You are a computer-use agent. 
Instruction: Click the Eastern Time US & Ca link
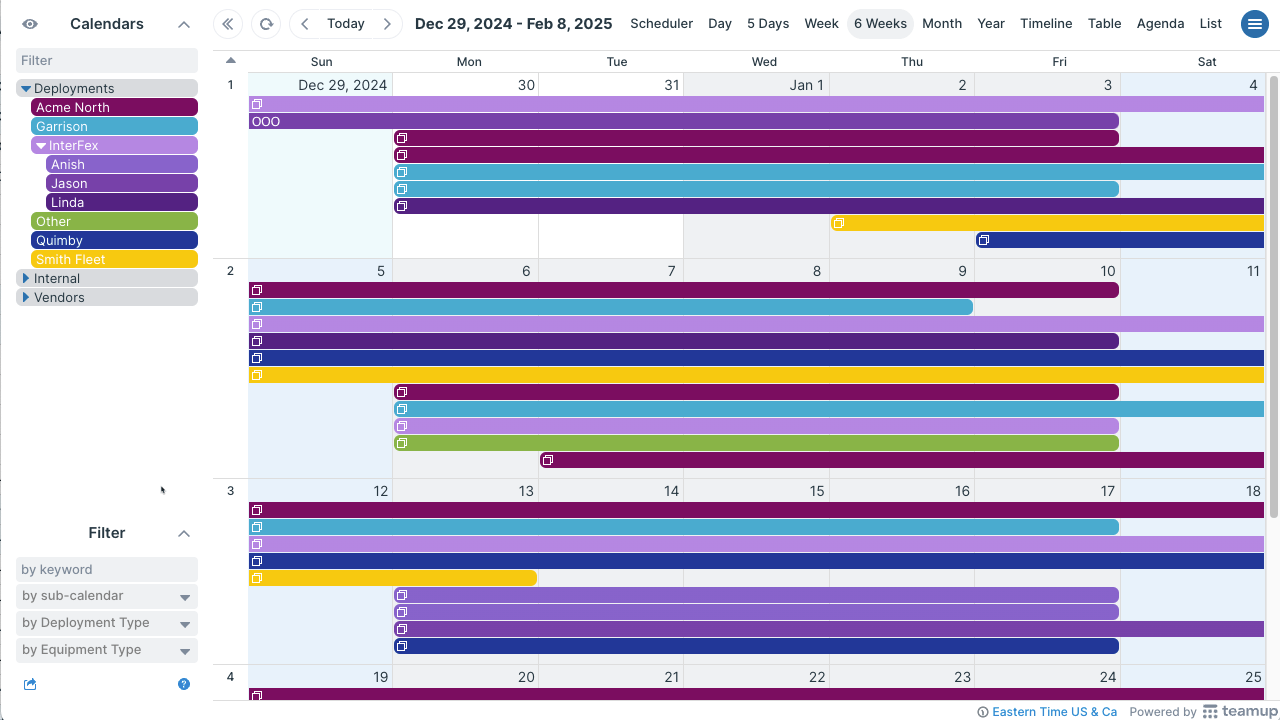(x=1054, y=712)
